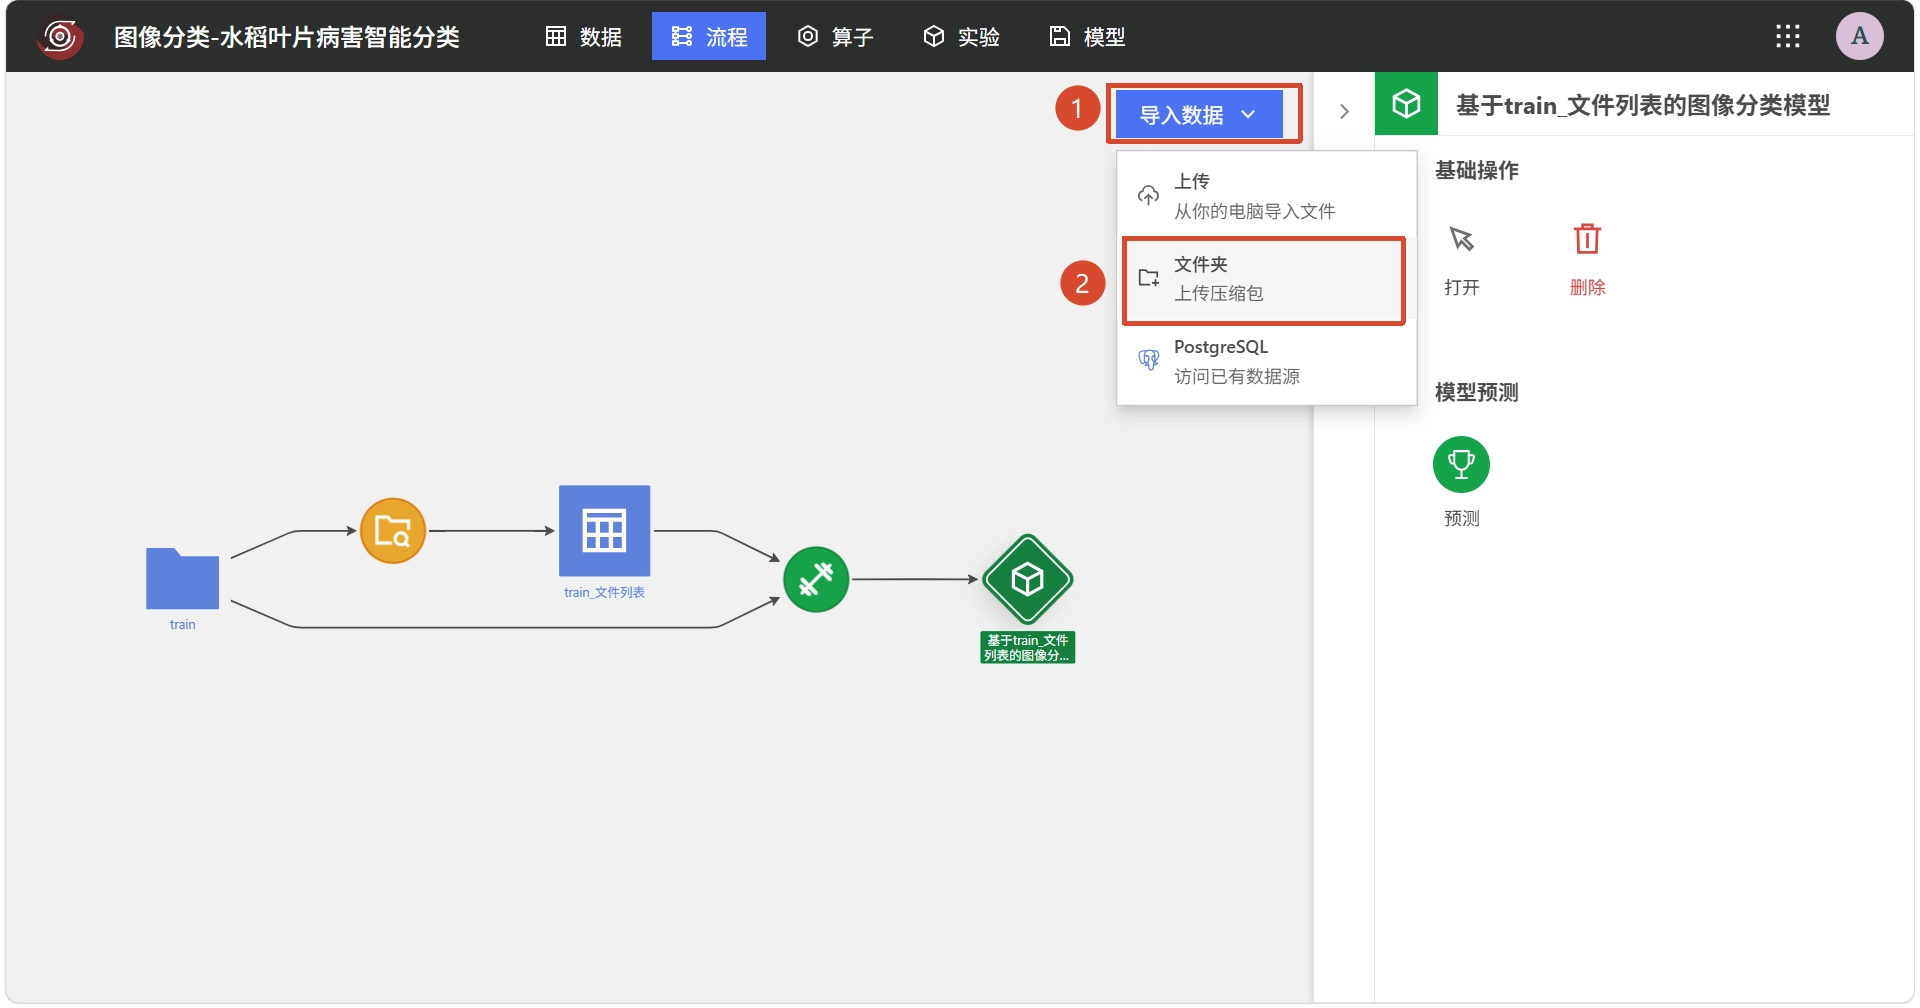
Task: Click the train_文件列表 node label
Action: (x=604, y=593)
